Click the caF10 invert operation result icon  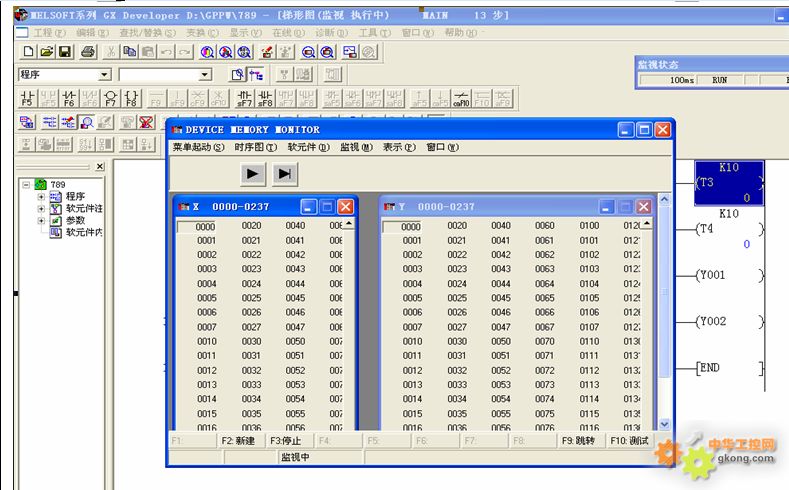(460, 99)
